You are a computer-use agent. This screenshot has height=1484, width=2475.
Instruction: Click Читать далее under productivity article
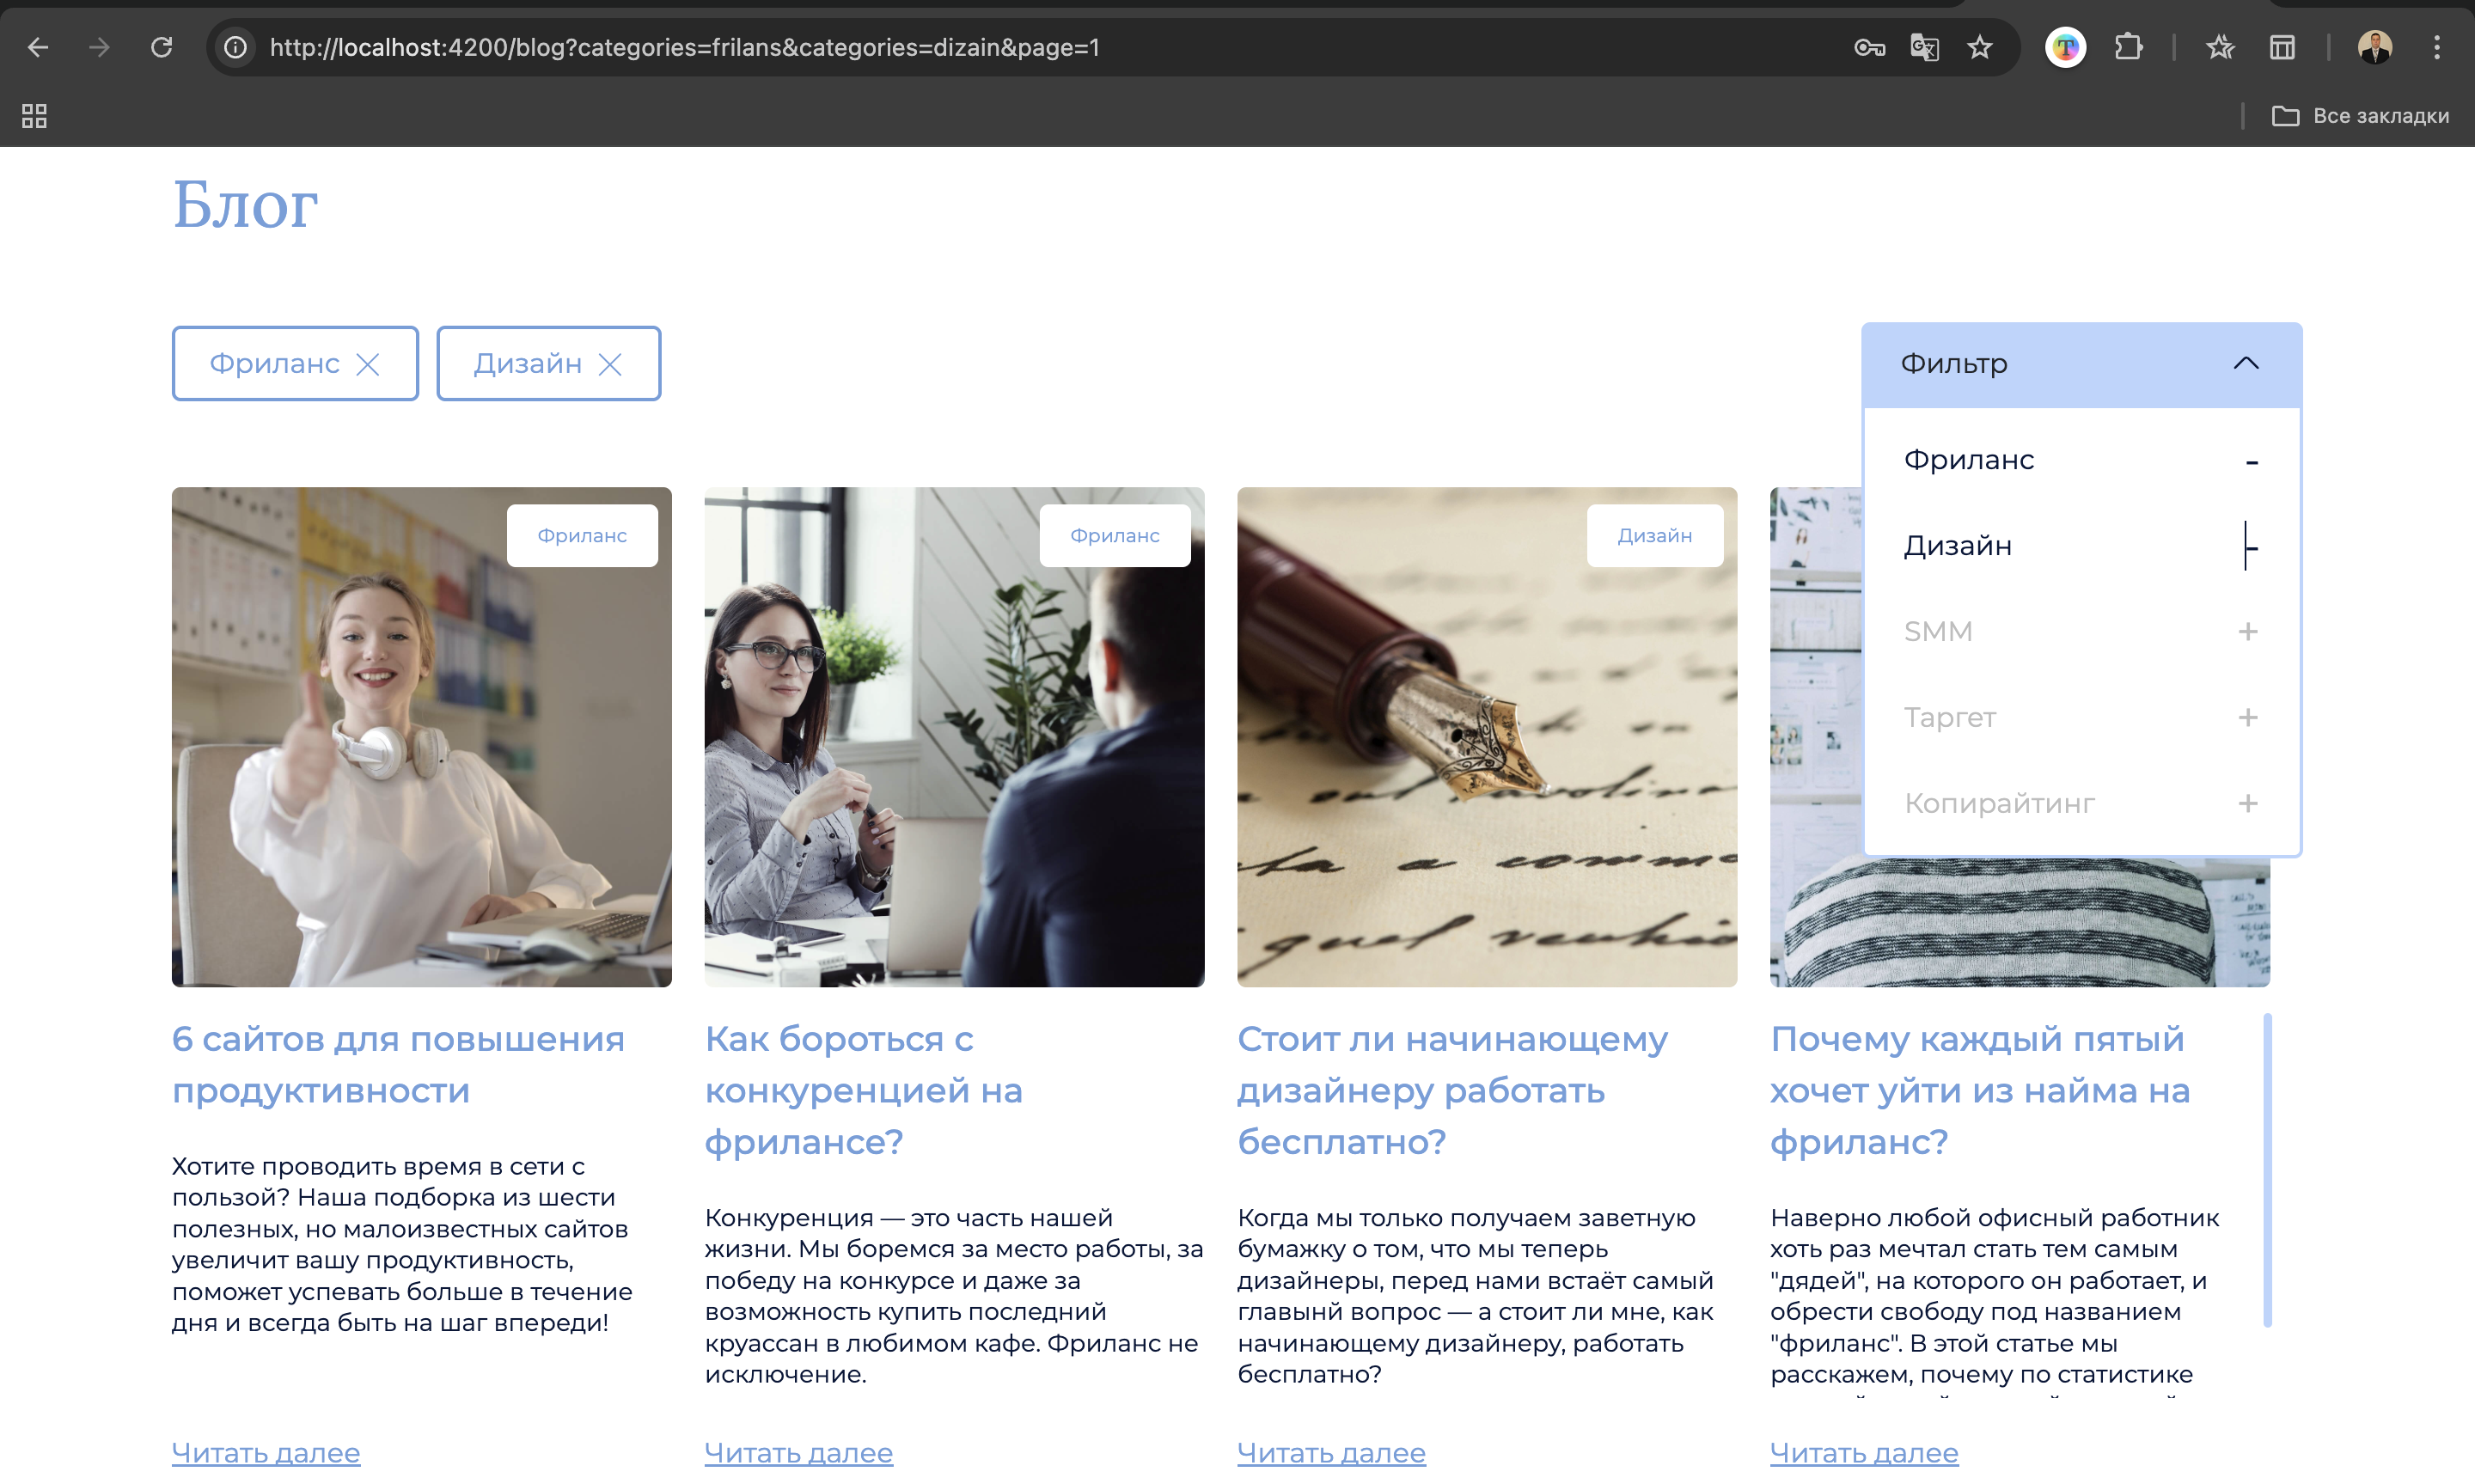pyautogui.click(x=266, y=1453)
